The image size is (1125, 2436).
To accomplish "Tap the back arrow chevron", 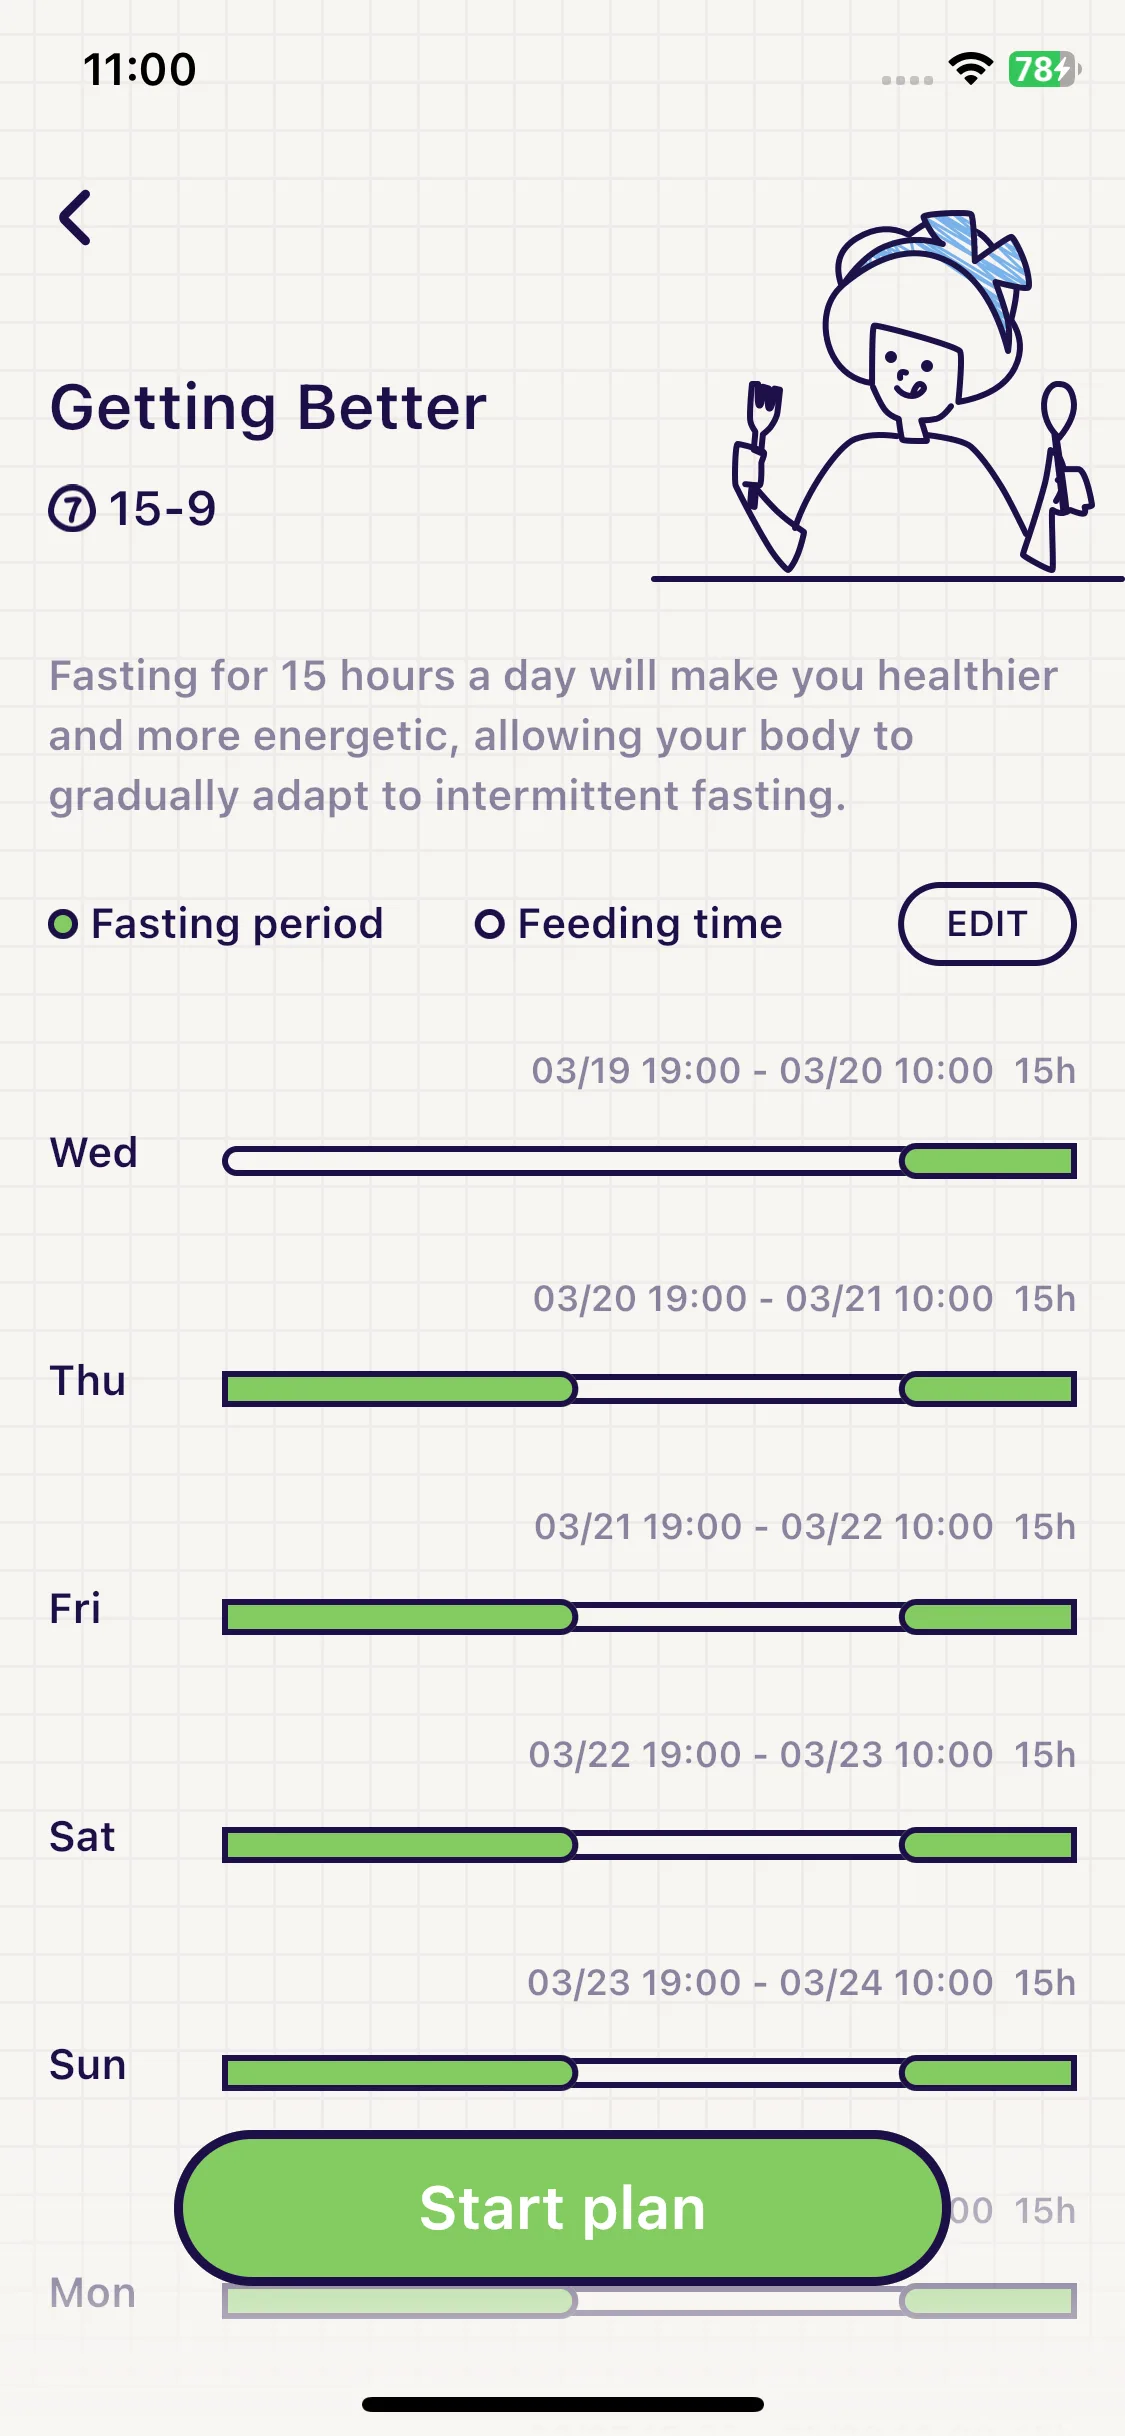I will [x=75, y=217].
